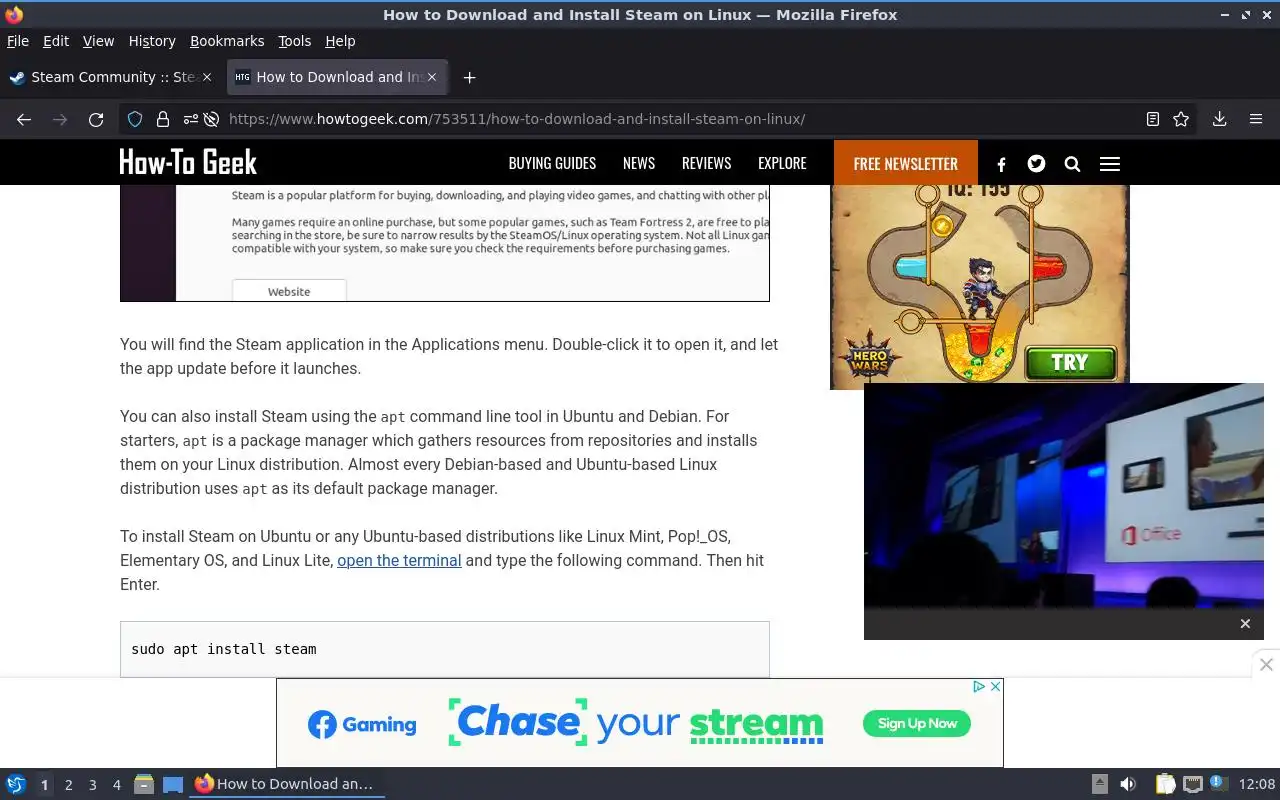Visit How-To Geek Facebook page icon

pyautogui.click(x=1001, y=164)
